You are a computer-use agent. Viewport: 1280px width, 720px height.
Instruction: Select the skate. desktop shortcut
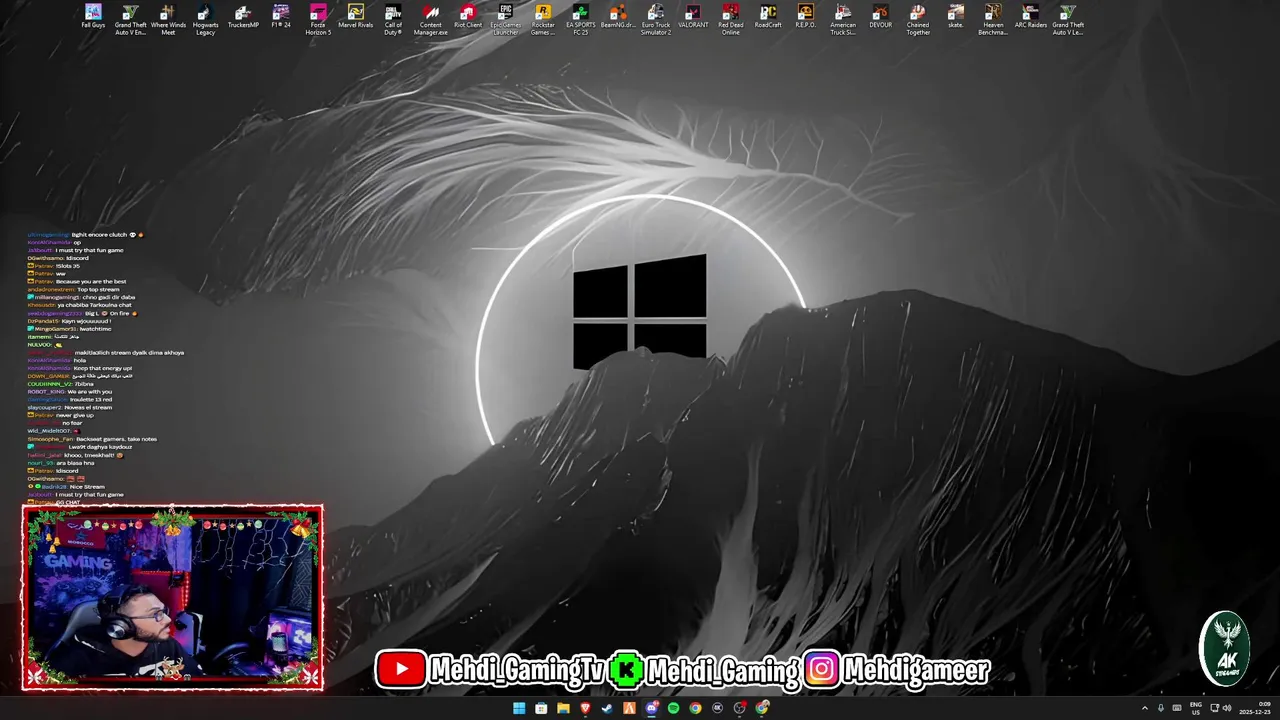[956, 17]
